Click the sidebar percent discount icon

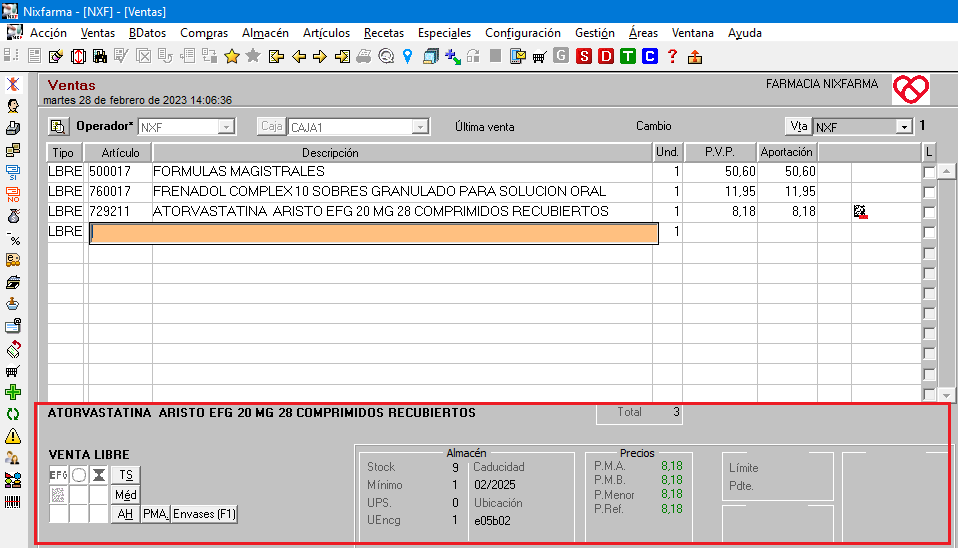(13, 238)
